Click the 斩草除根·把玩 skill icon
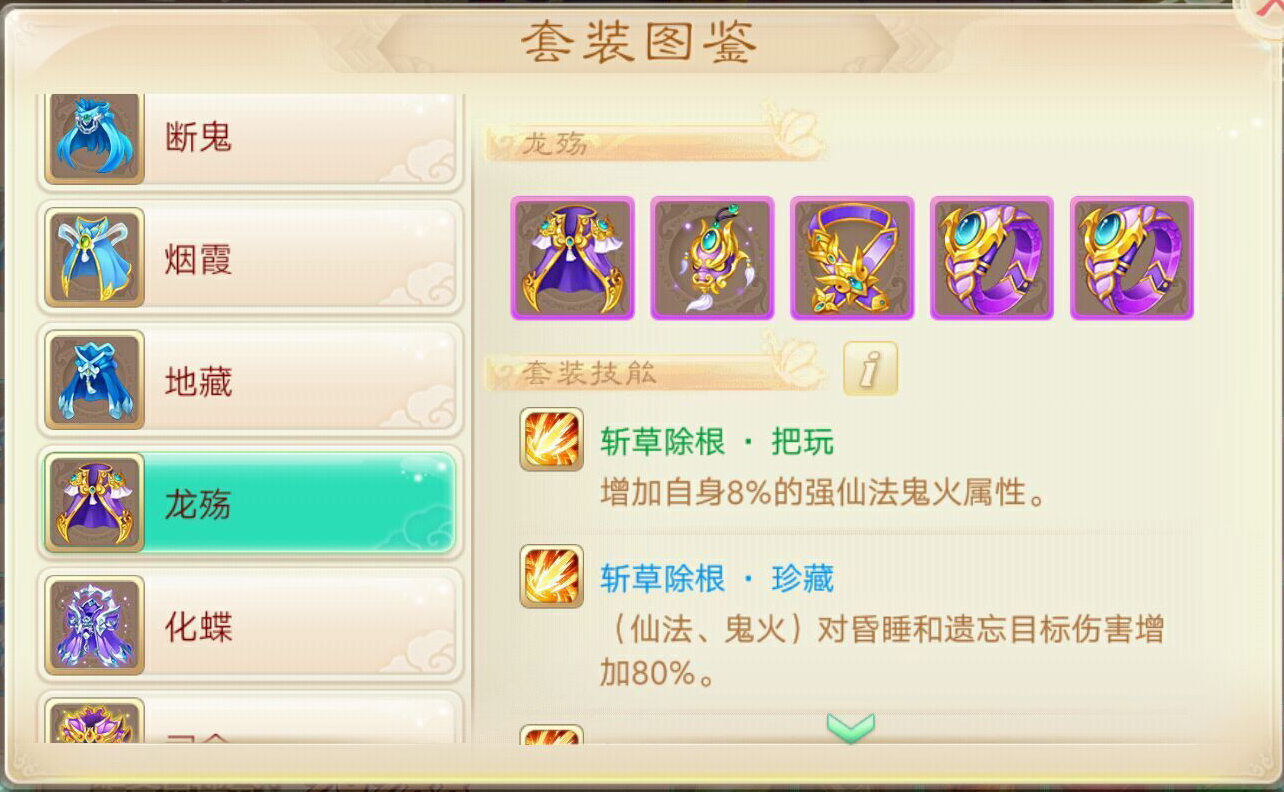 point(551,439)
